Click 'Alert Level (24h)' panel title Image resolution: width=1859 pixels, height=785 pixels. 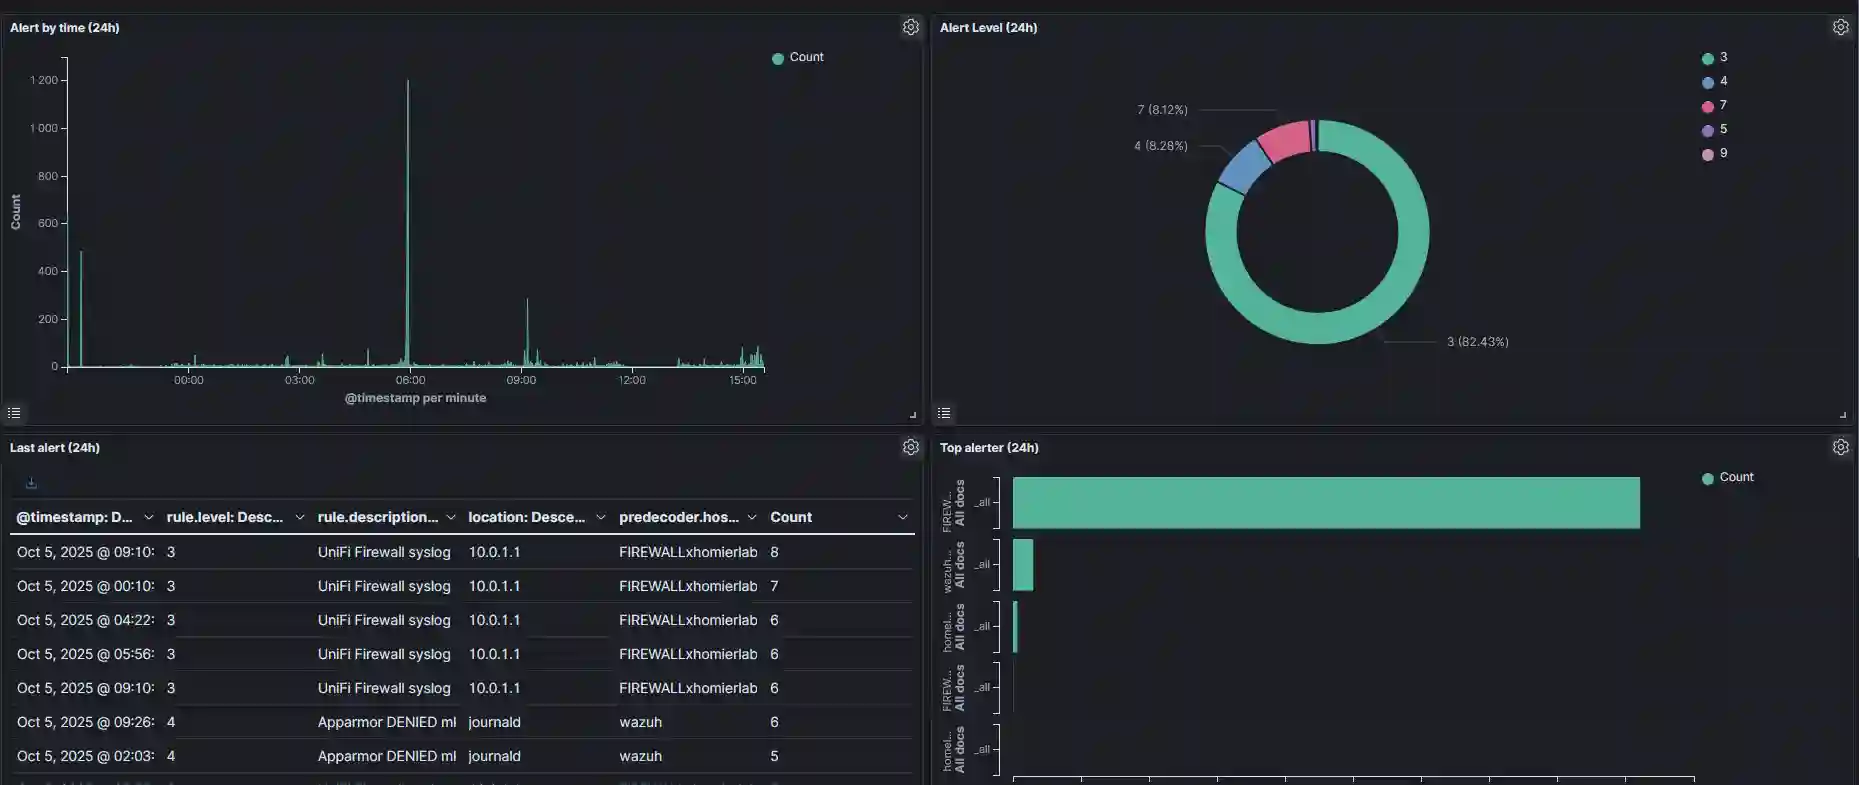pos(988,27)
